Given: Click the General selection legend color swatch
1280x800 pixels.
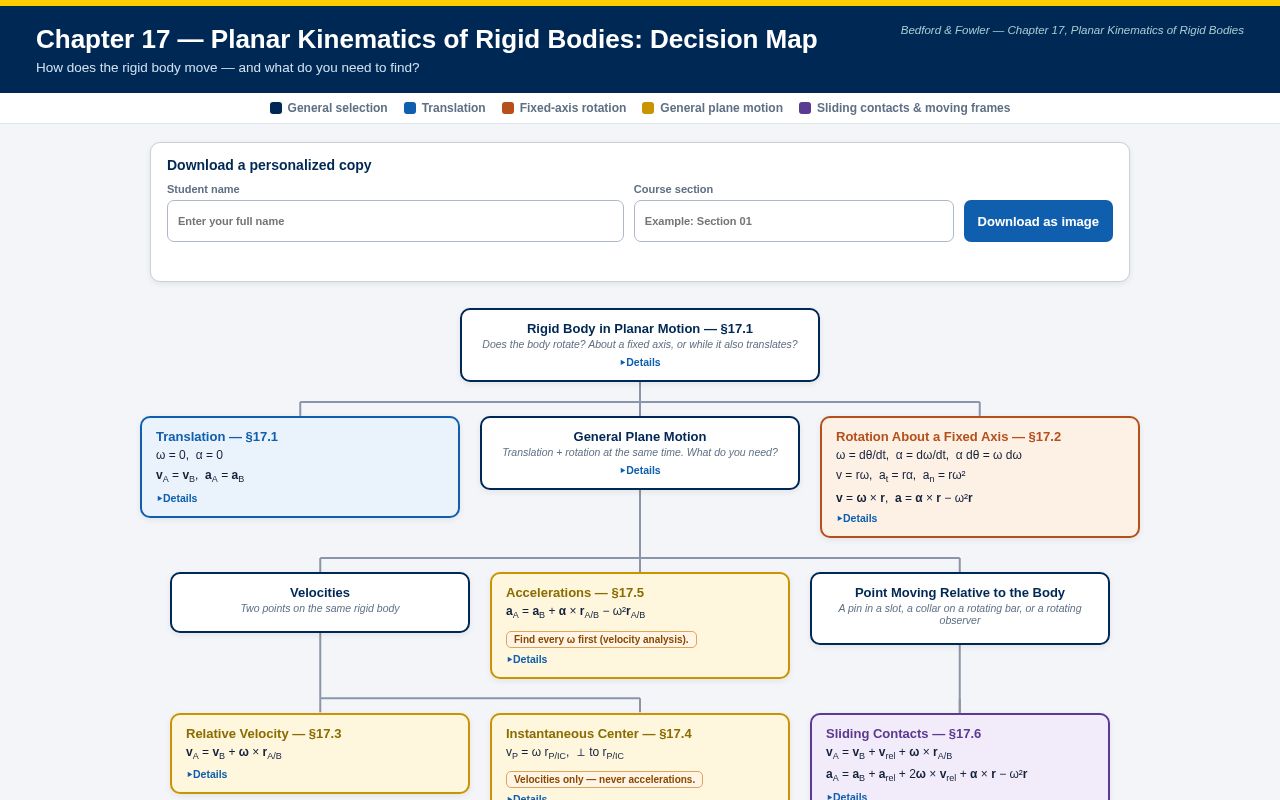Looking at the screenshot, I should [276, 108].
